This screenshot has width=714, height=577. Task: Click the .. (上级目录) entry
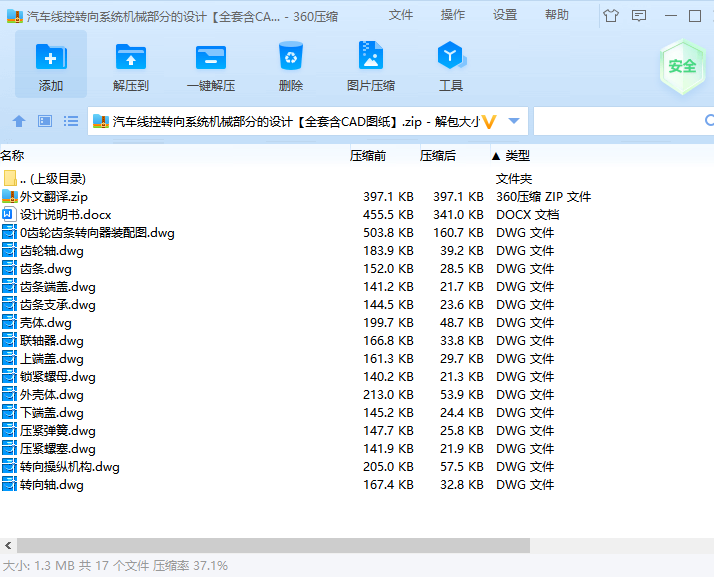(x=53, y=179)
